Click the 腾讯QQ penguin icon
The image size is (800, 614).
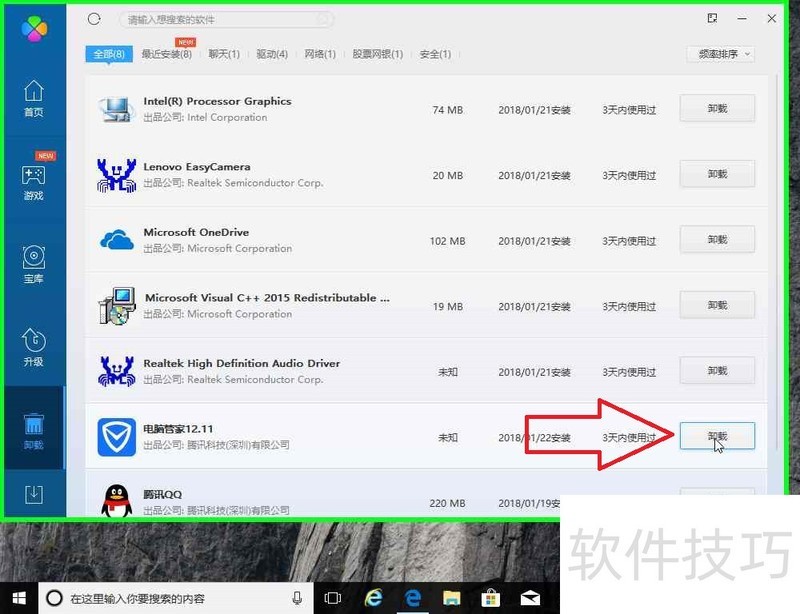117,500
